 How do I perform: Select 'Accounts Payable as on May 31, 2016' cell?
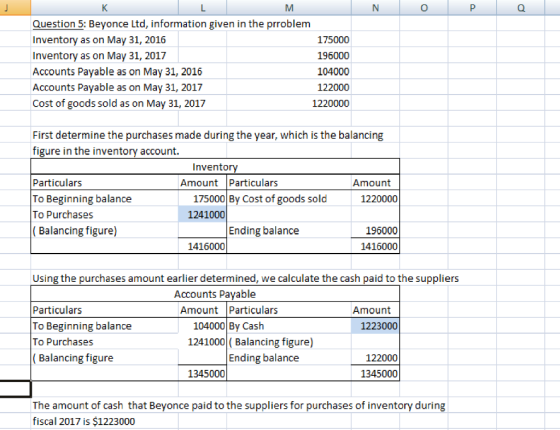pyautogui.click(x=117, y=72)
